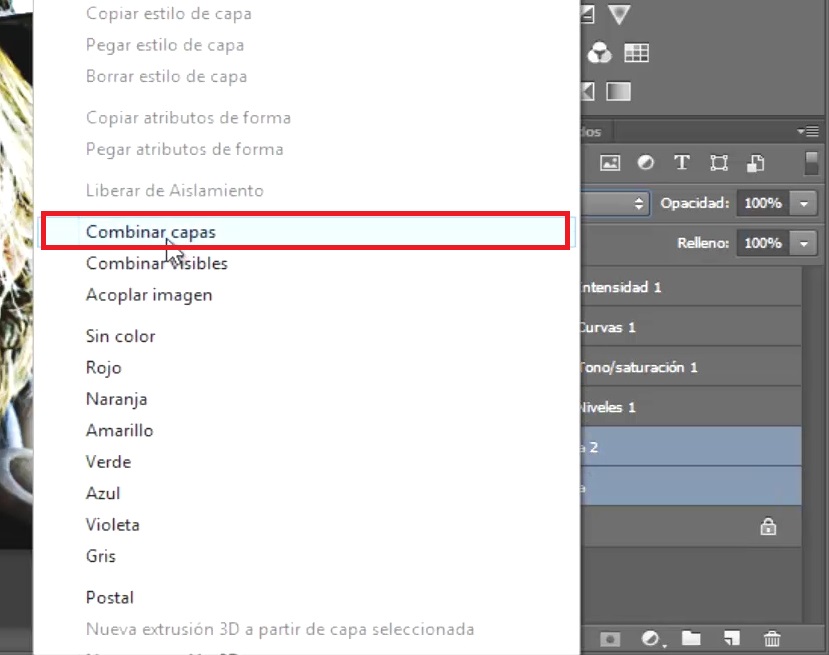Filter layers by shape layers icon

[x=719, y=163]
